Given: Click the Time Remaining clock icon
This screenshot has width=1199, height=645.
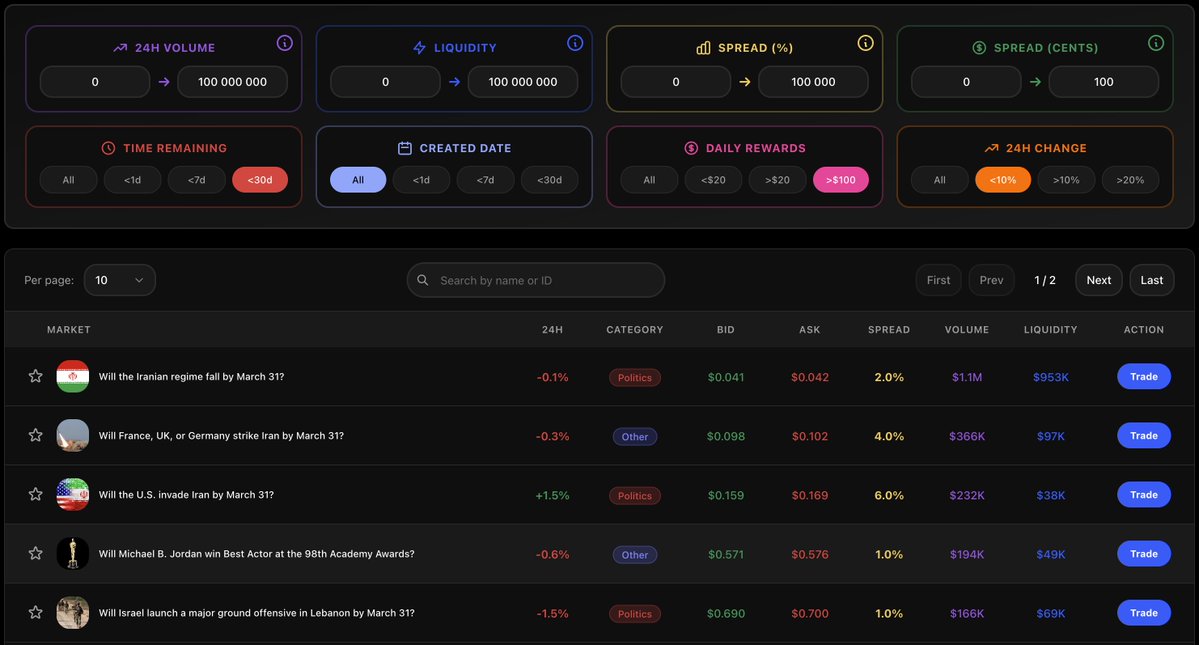Looking at the screenshot, I should click(x=109, y=148).
